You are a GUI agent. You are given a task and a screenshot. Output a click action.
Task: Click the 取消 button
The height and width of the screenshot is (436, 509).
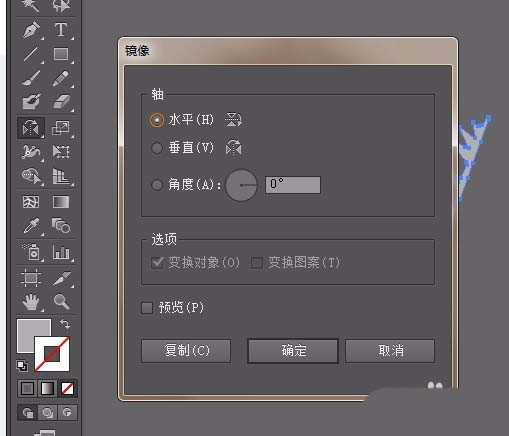tap(390, 351)
